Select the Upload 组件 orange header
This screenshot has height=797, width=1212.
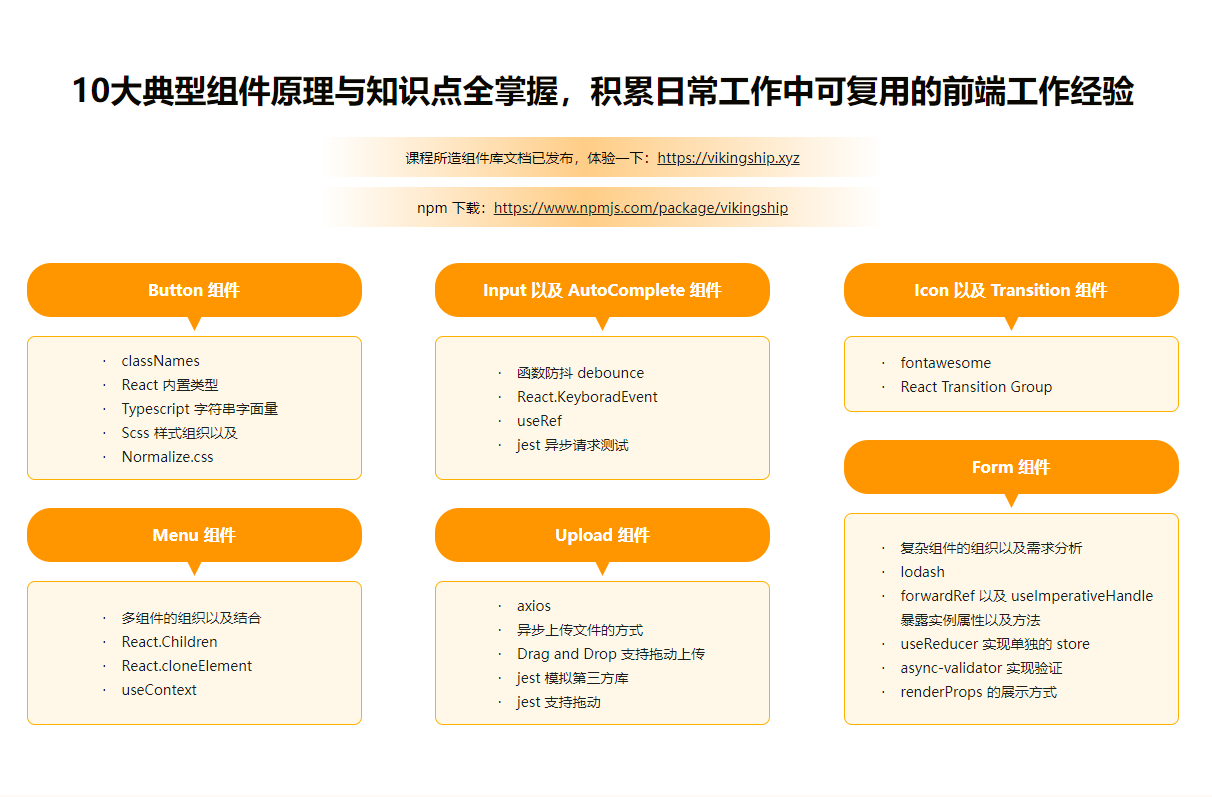602,535
